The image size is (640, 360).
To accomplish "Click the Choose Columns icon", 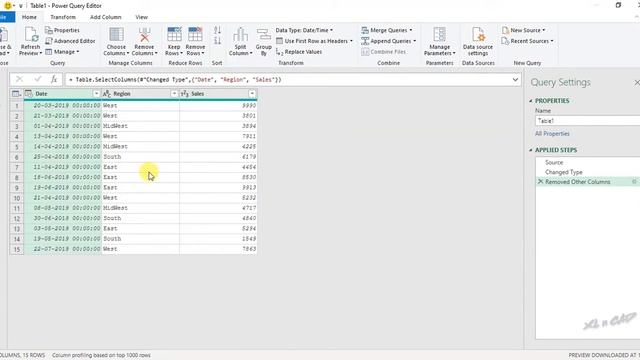I will [116, 35].
